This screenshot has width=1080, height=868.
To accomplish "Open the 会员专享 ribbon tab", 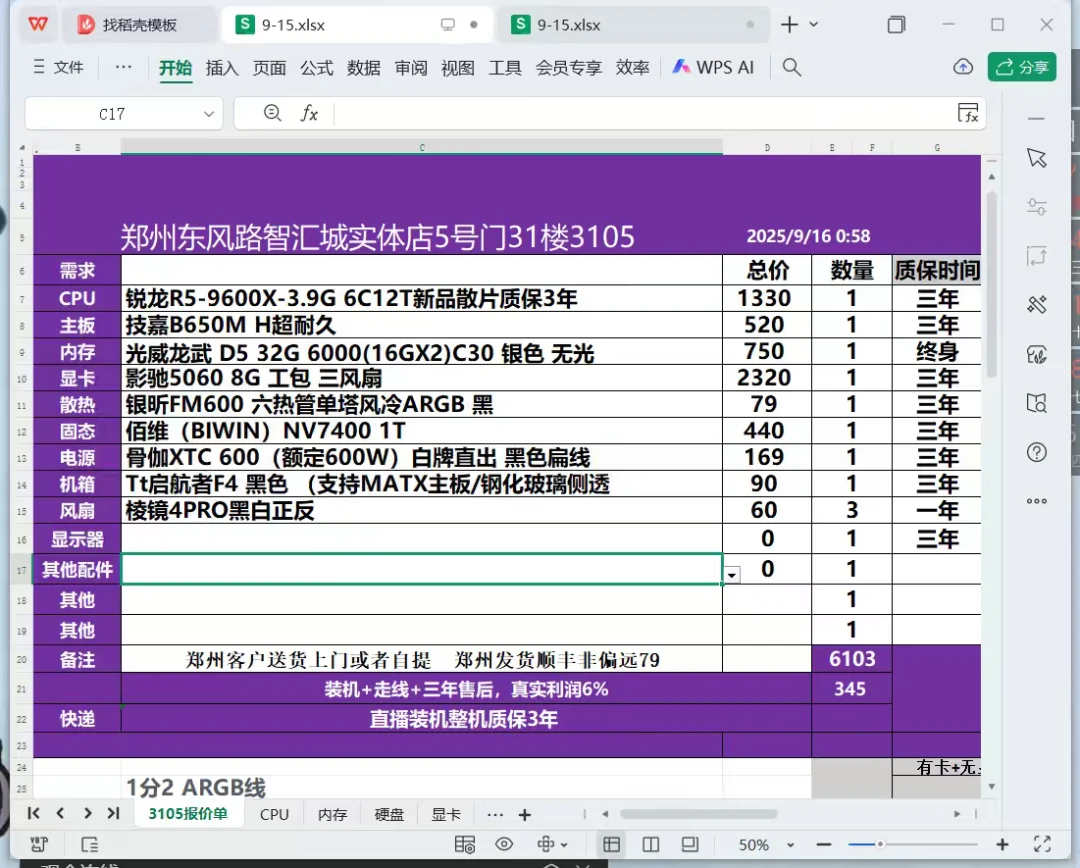I will coord(569,68).
